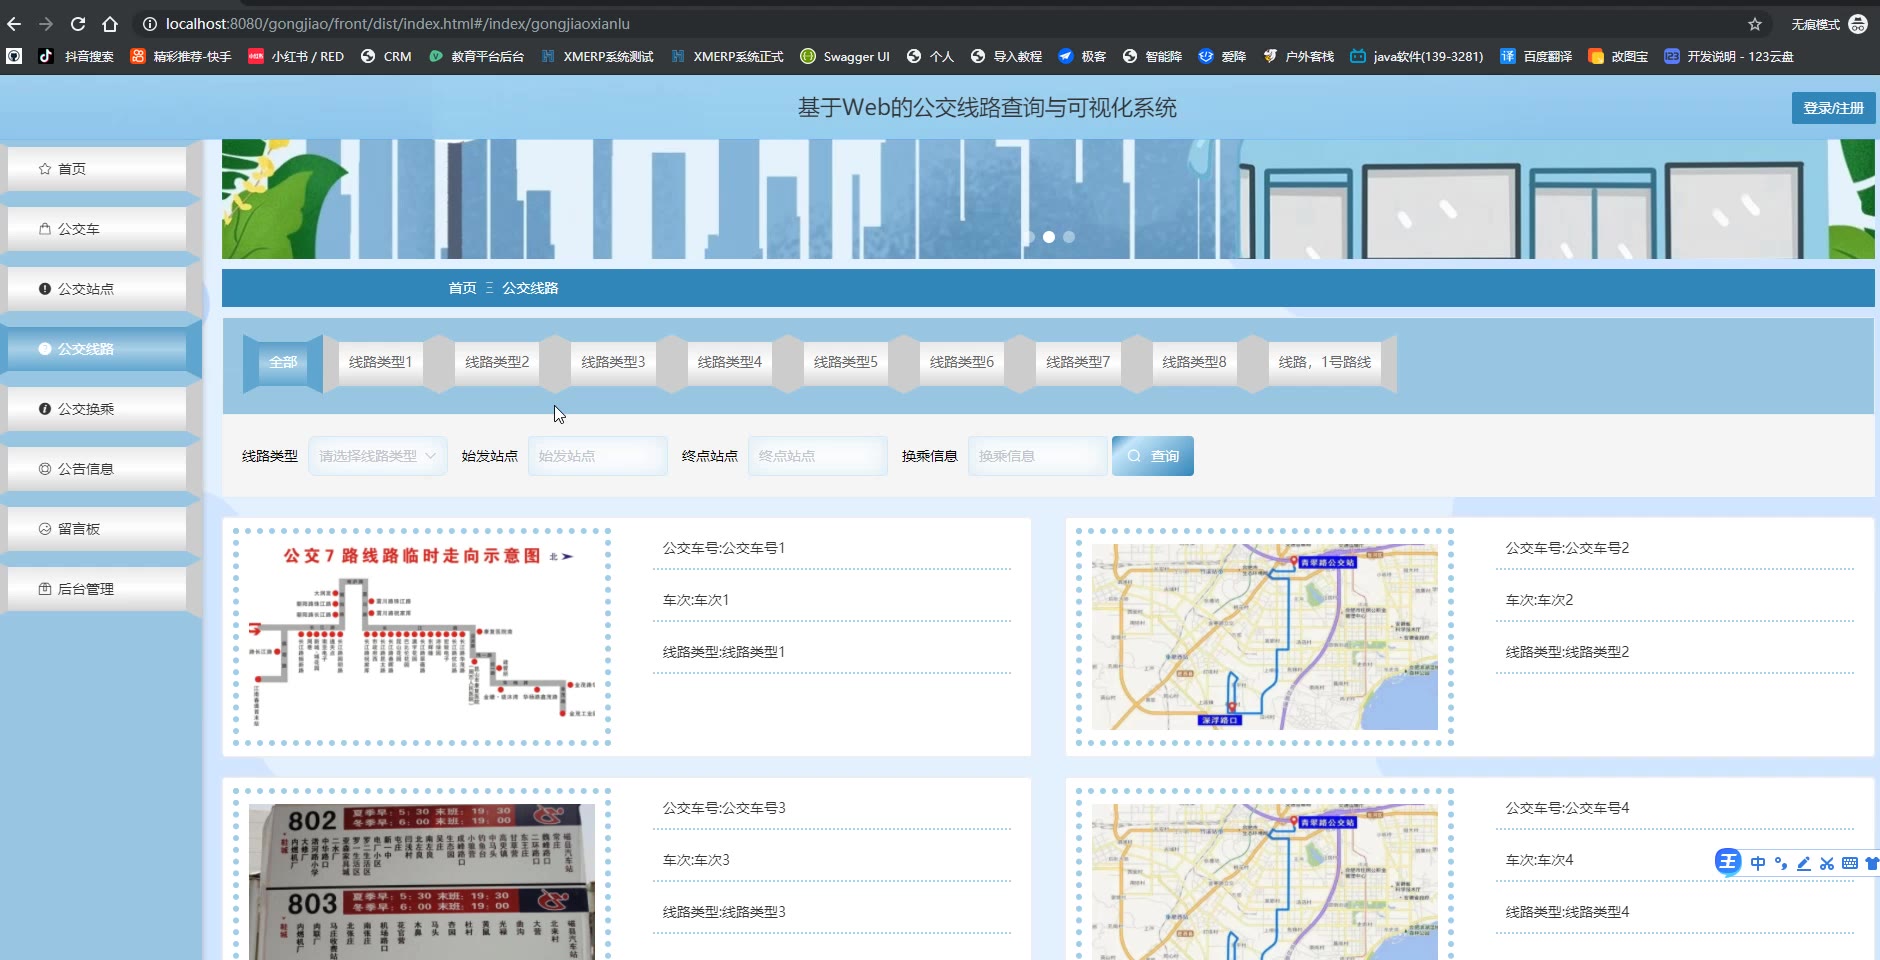Open 公告信息 in sidebar menu

pos(97,469)
